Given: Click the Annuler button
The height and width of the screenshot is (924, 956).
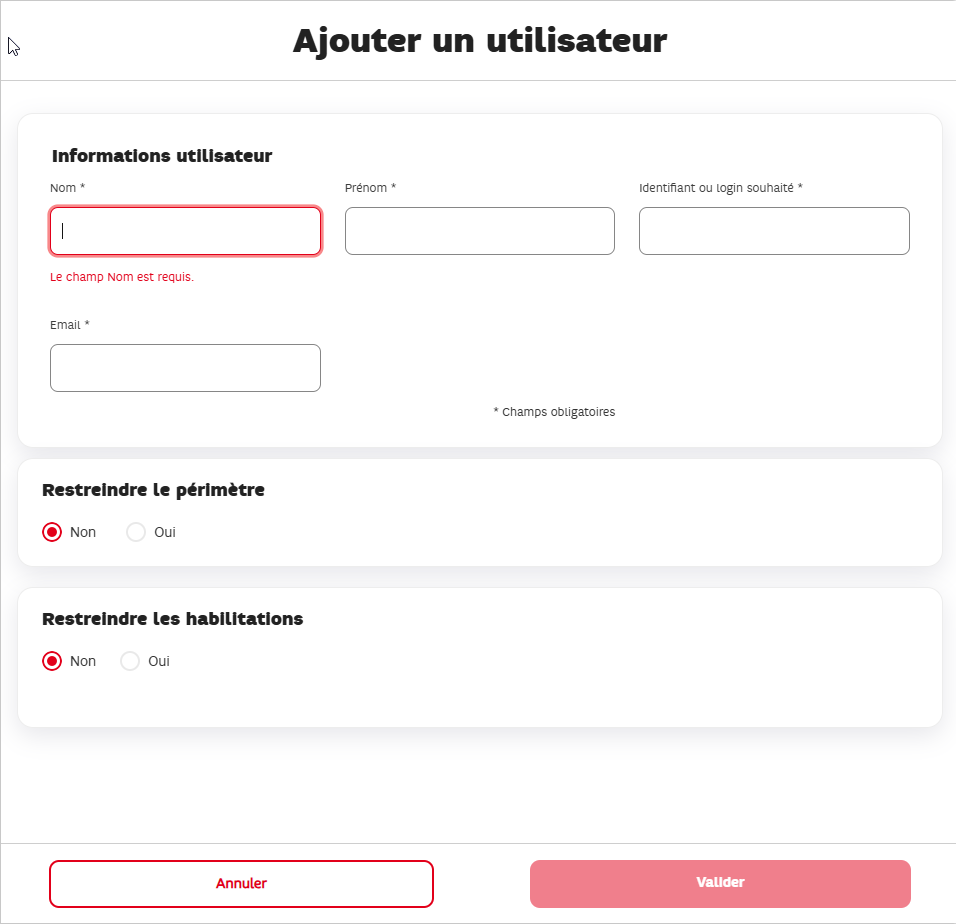Looking at the screenshot, I should point(241,884).
